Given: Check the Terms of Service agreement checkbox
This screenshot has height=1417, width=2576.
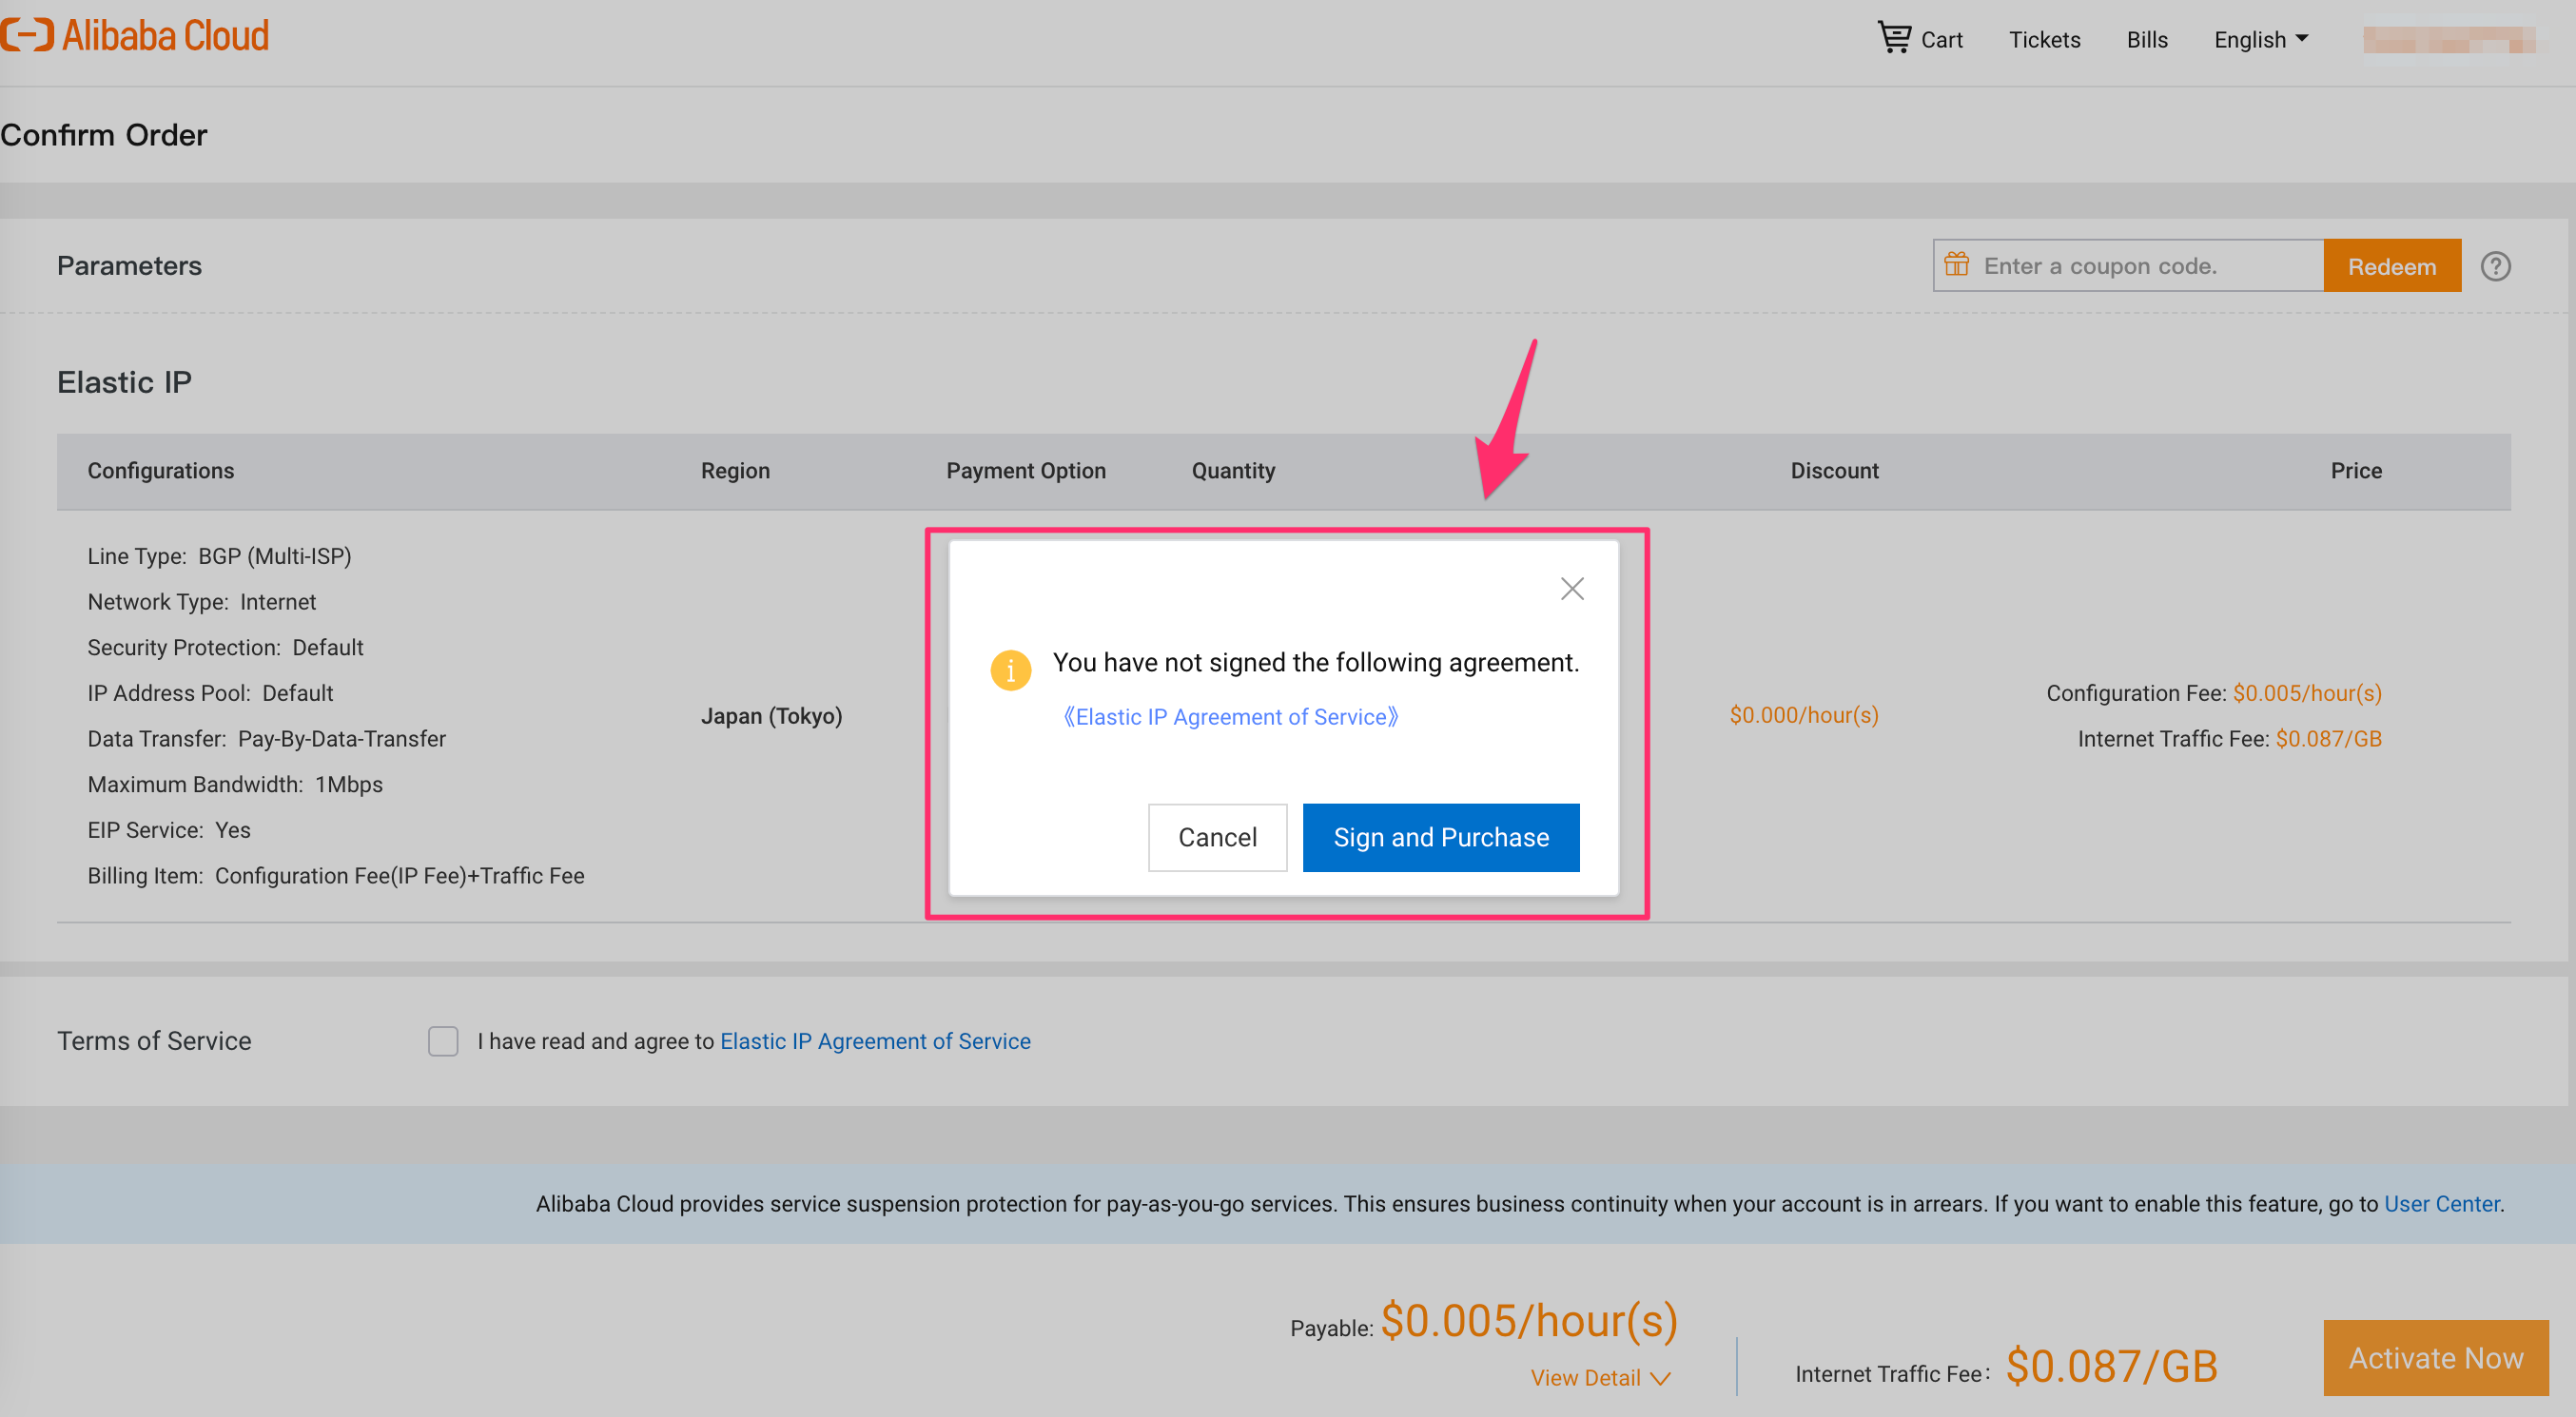Looking at the screenshot, I should (443, 1041).
